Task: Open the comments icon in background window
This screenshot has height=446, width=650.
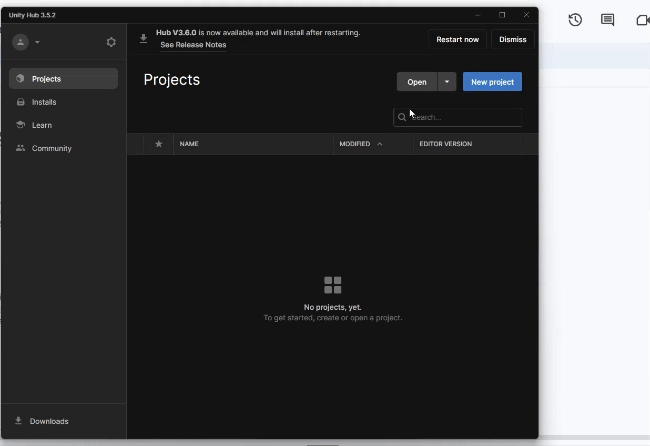Action: [x=608, y=20]
